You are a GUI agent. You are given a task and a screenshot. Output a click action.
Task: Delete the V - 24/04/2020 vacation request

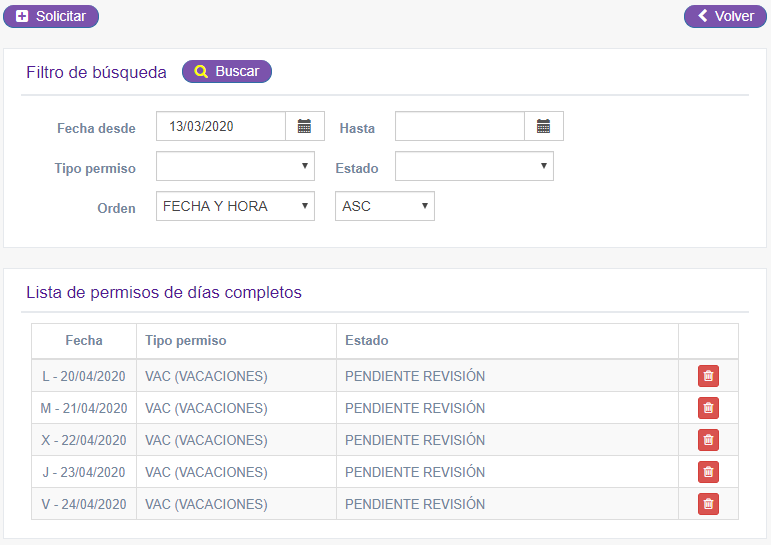click(x=708, y=504)
